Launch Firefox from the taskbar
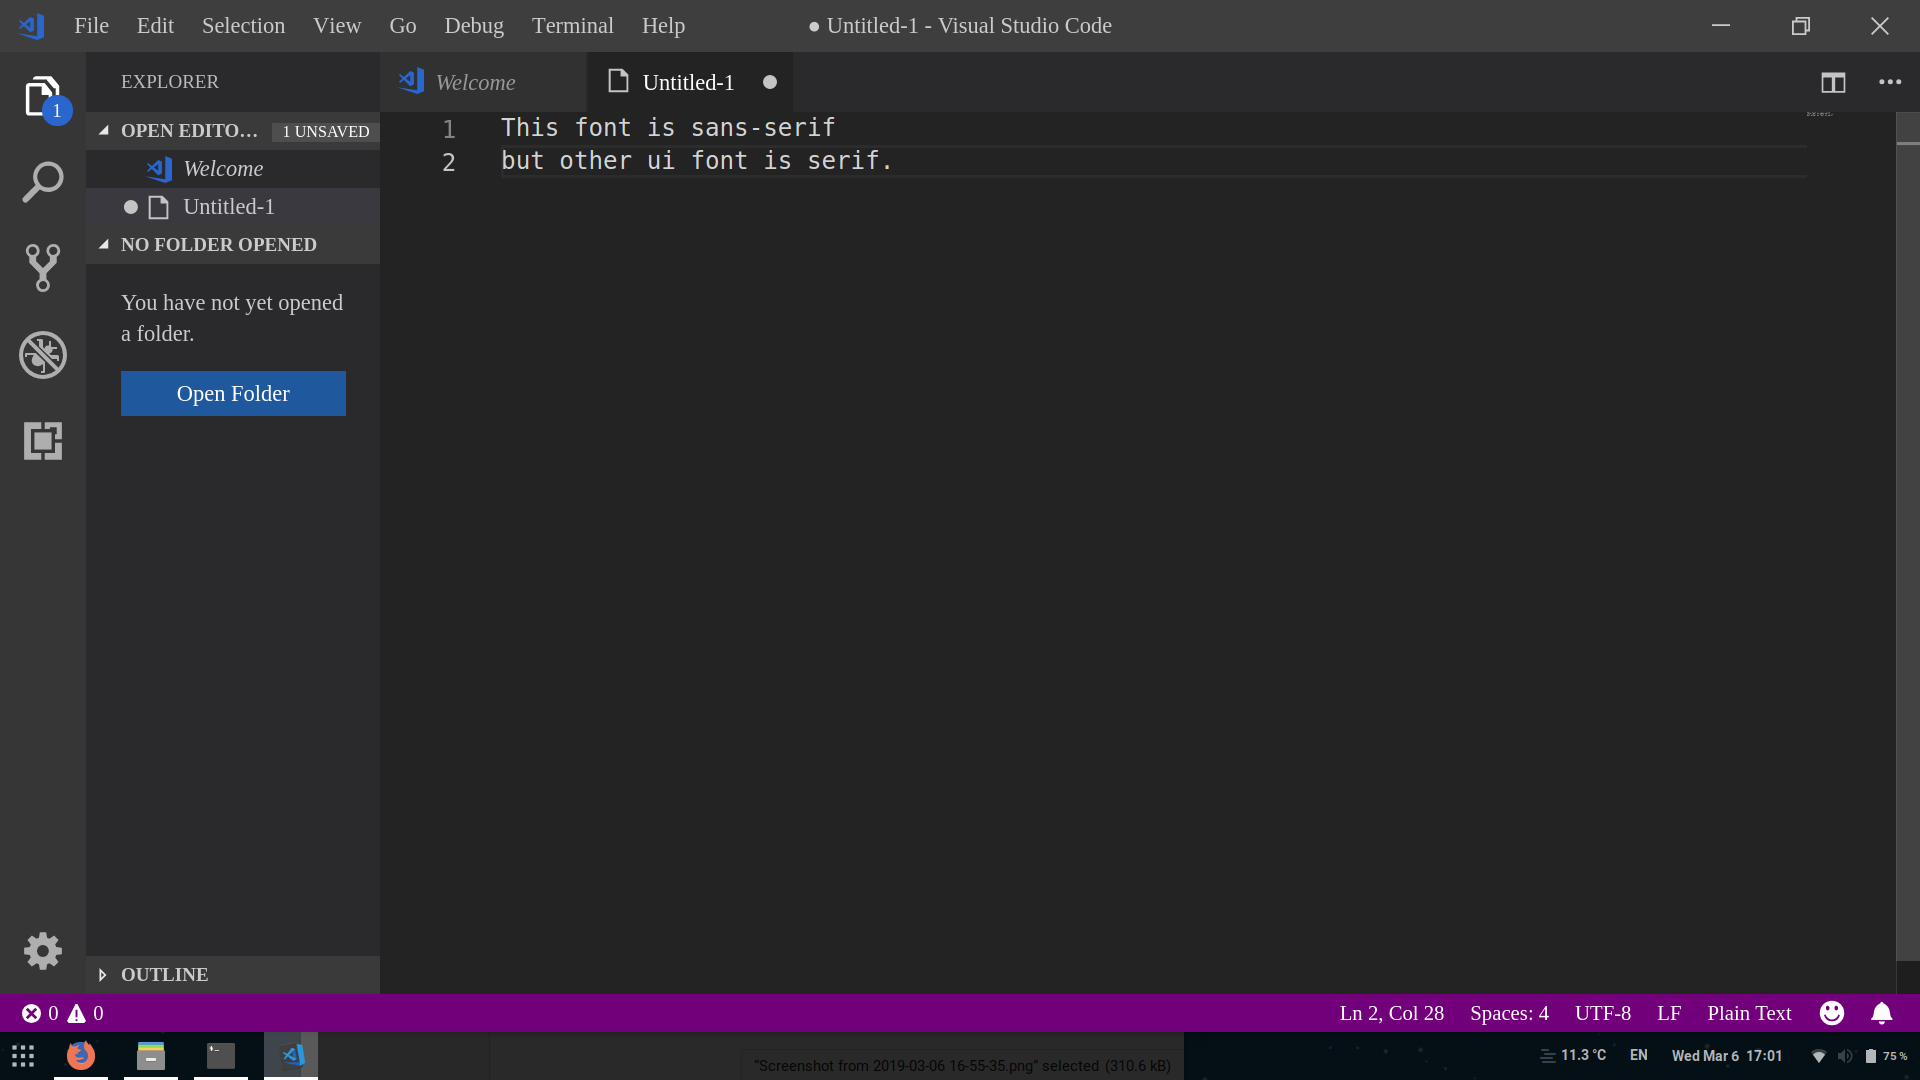Image resolution: width=1920 pixels, height=1080 pixels. click(79, 1055)
